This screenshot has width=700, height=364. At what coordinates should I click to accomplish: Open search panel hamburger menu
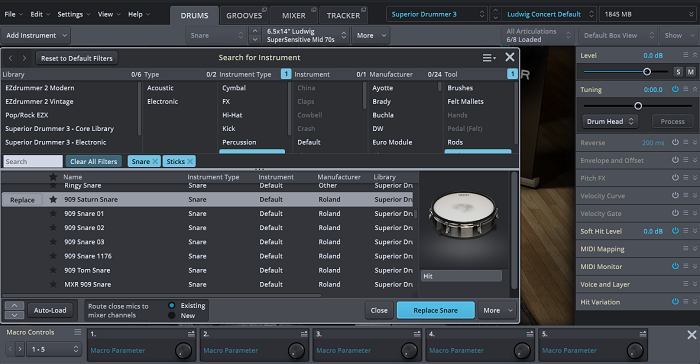tap(489, 58)
